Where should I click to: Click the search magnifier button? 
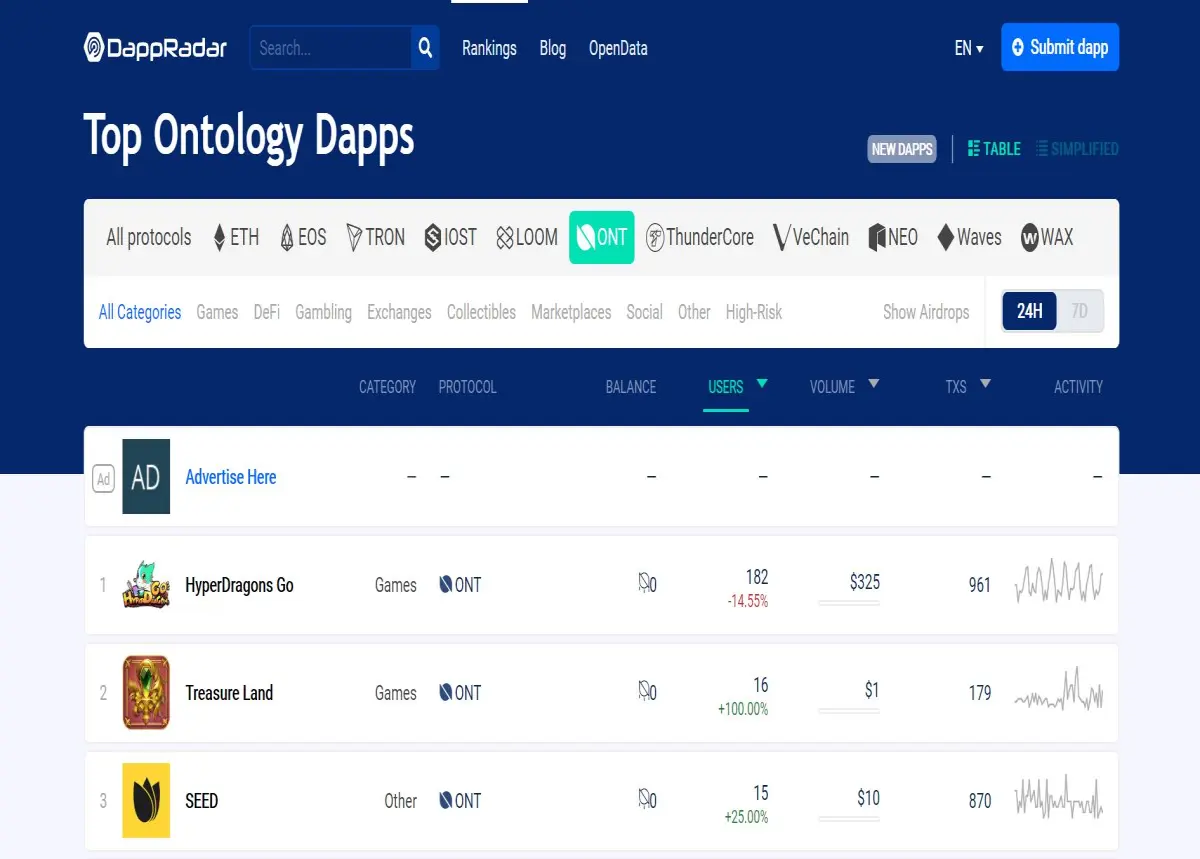pyautogui.click(x=425, y=47)
